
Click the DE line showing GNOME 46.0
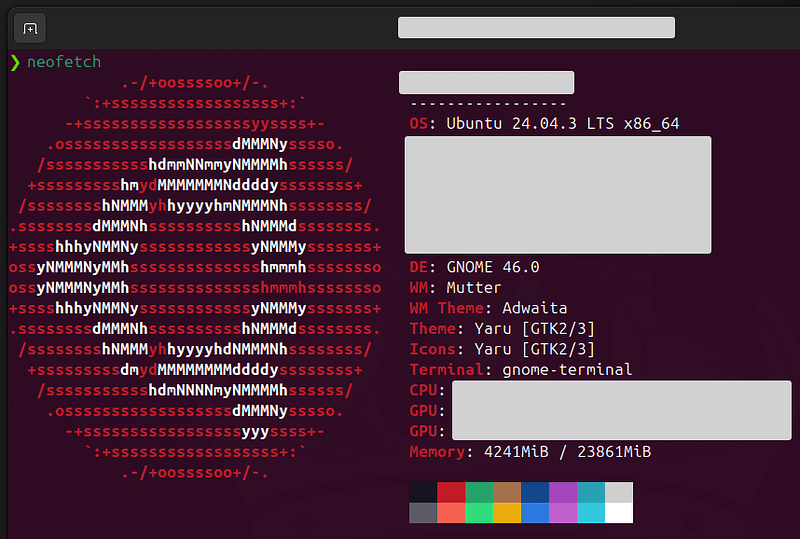474,267
